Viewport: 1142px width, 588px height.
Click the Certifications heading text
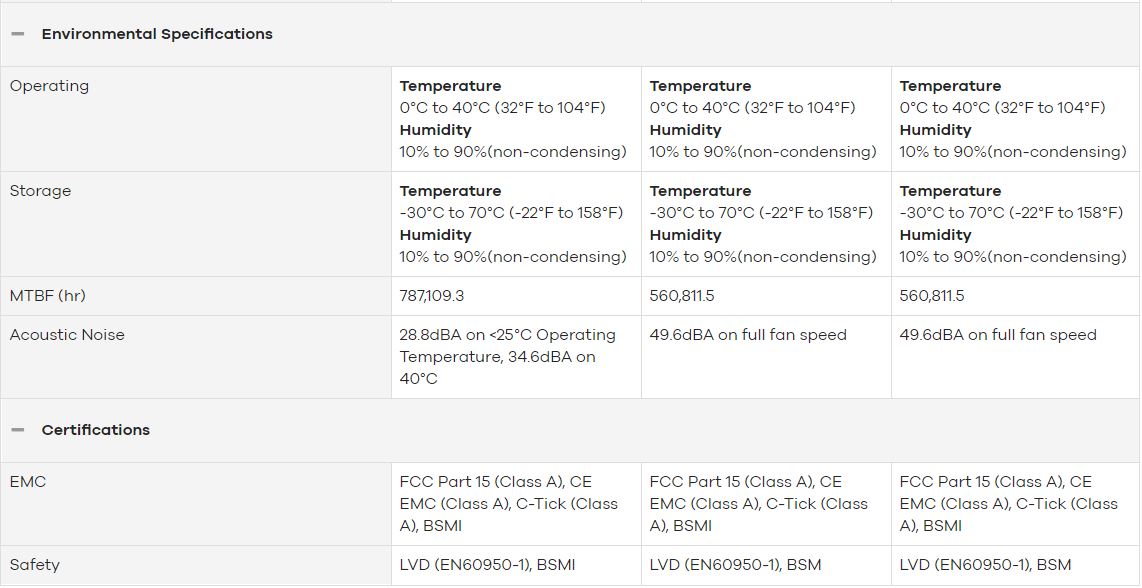(95, 430)
